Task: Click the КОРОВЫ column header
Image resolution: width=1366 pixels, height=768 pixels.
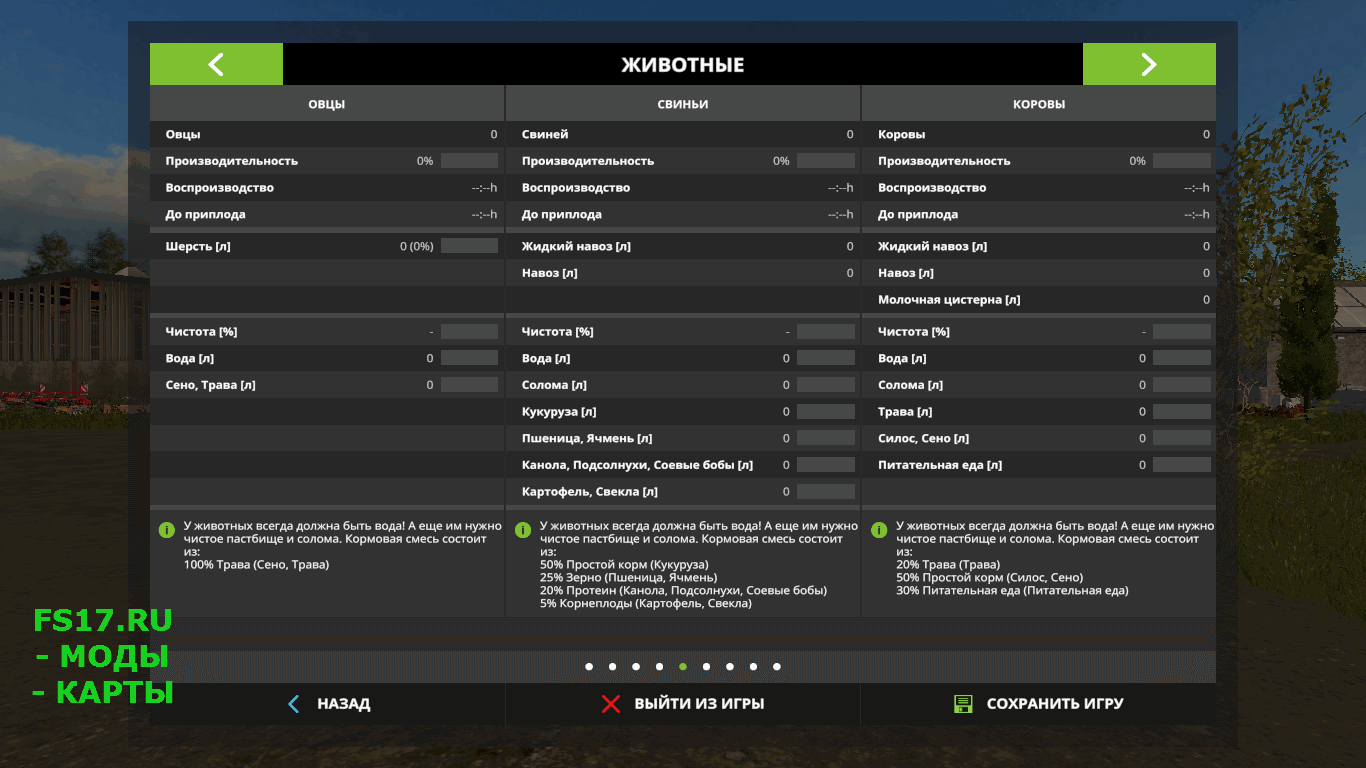Action: 1039,104
